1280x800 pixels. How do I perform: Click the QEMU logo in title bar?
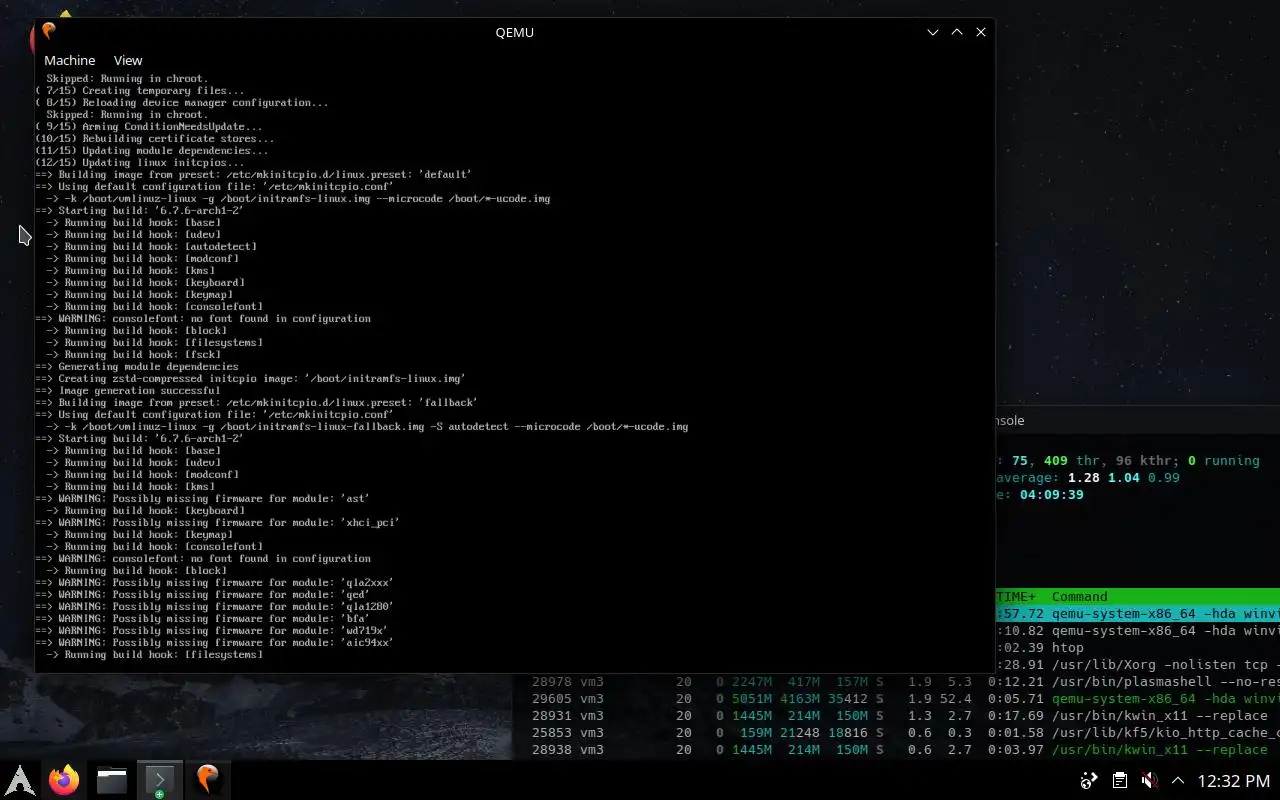48,32
